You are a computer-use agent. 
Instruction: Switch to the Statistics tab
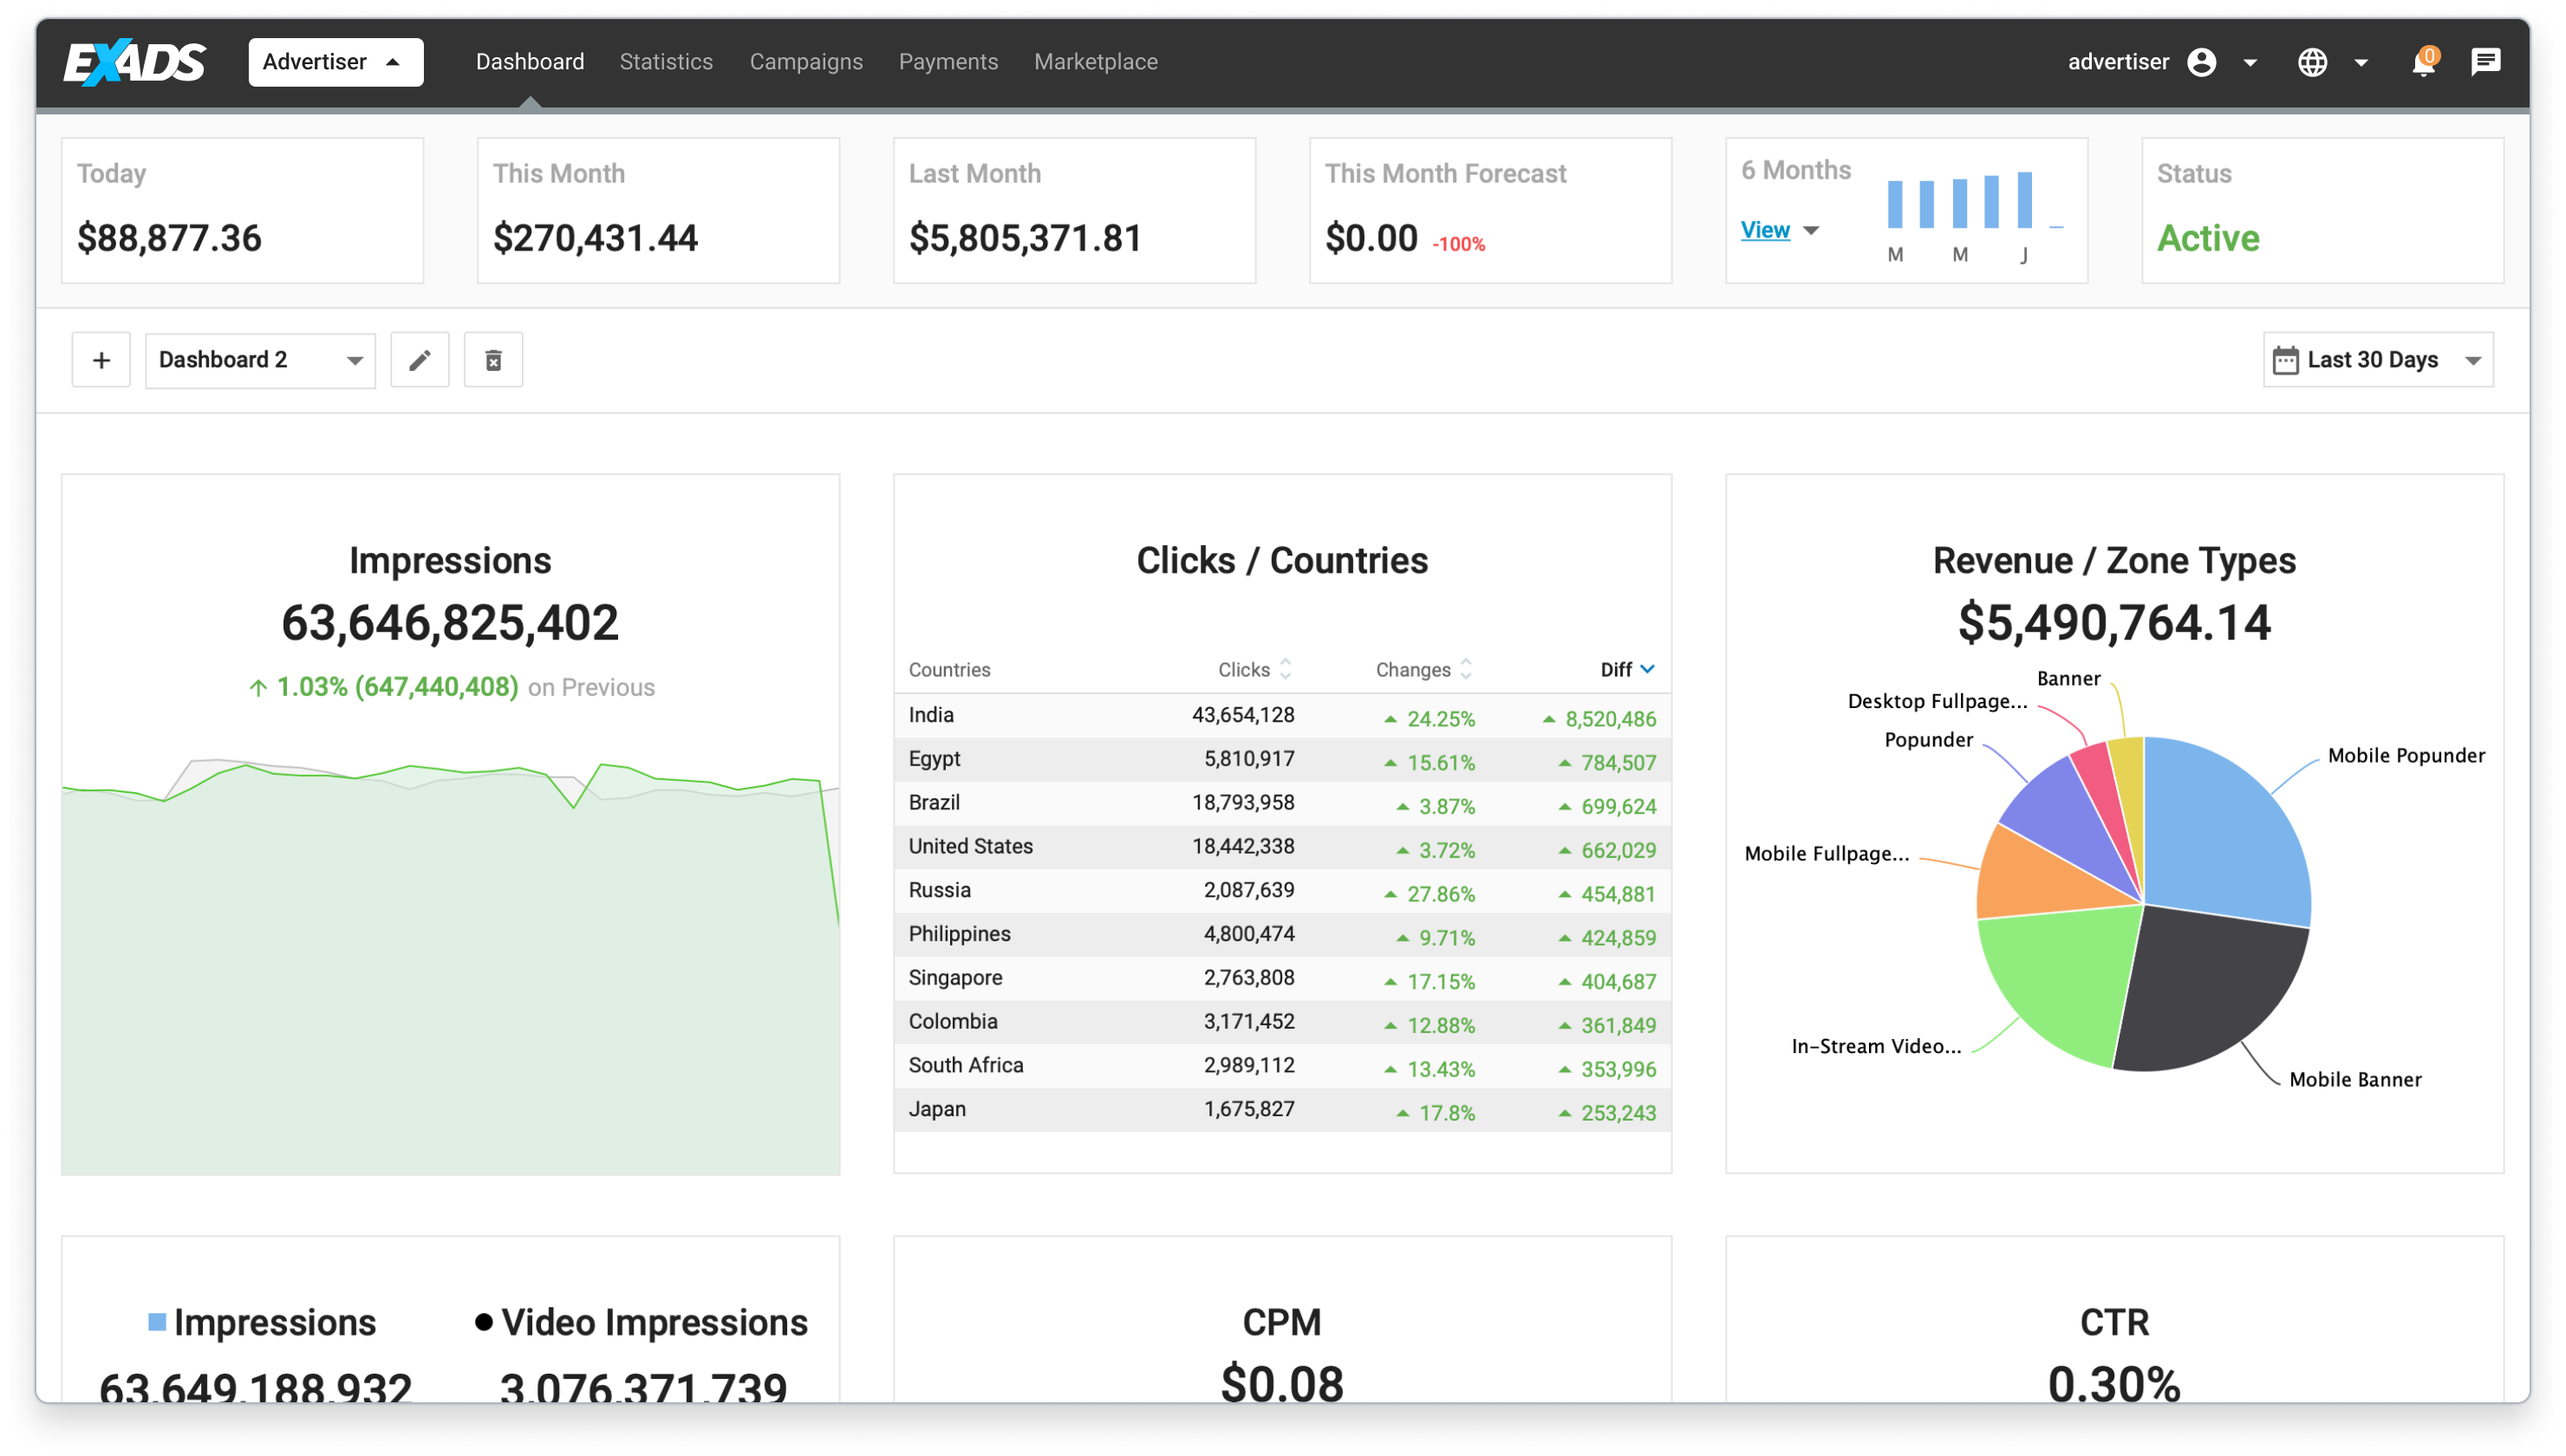(x=666, y=60)
